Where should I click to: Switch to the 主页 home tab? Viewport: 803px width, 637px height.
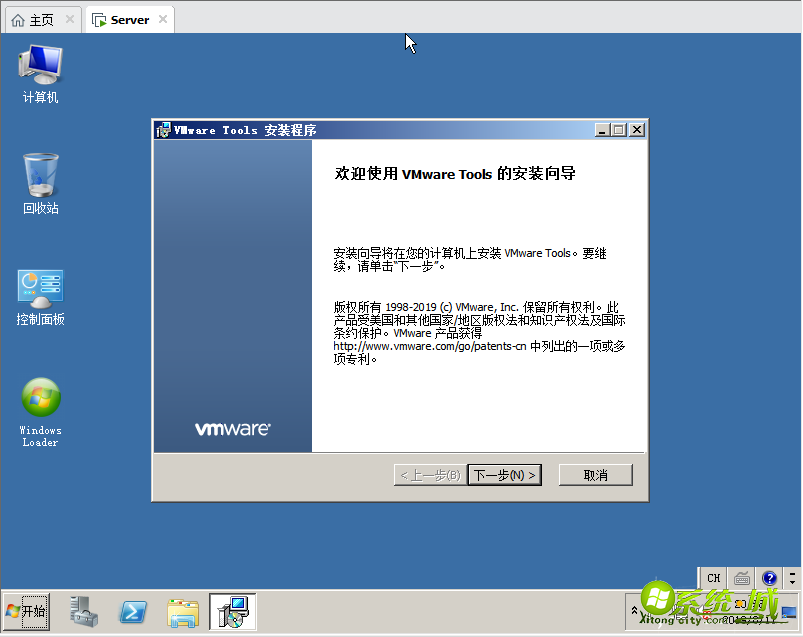[35, 18]
